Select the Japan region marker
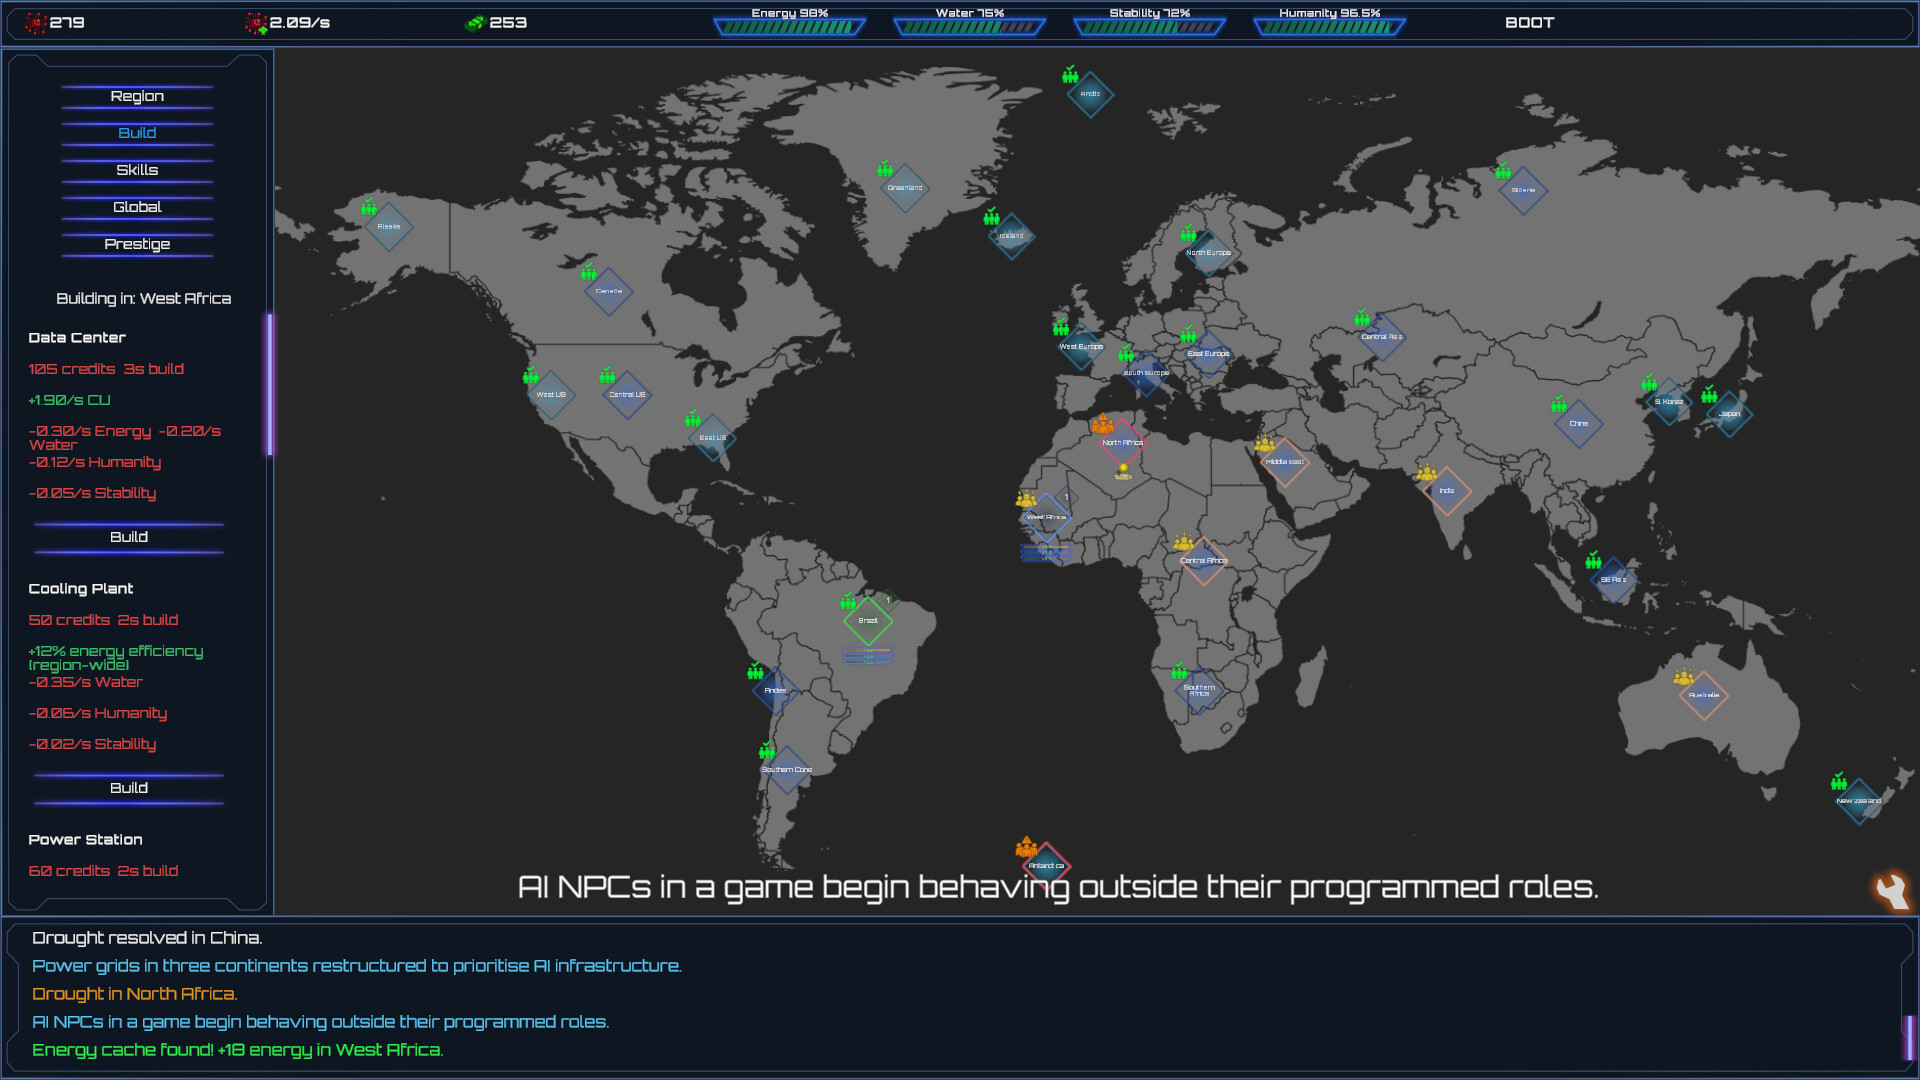Image resolution: width=1920 pixels, height=1080 pixels. (x=1730, y=414)
